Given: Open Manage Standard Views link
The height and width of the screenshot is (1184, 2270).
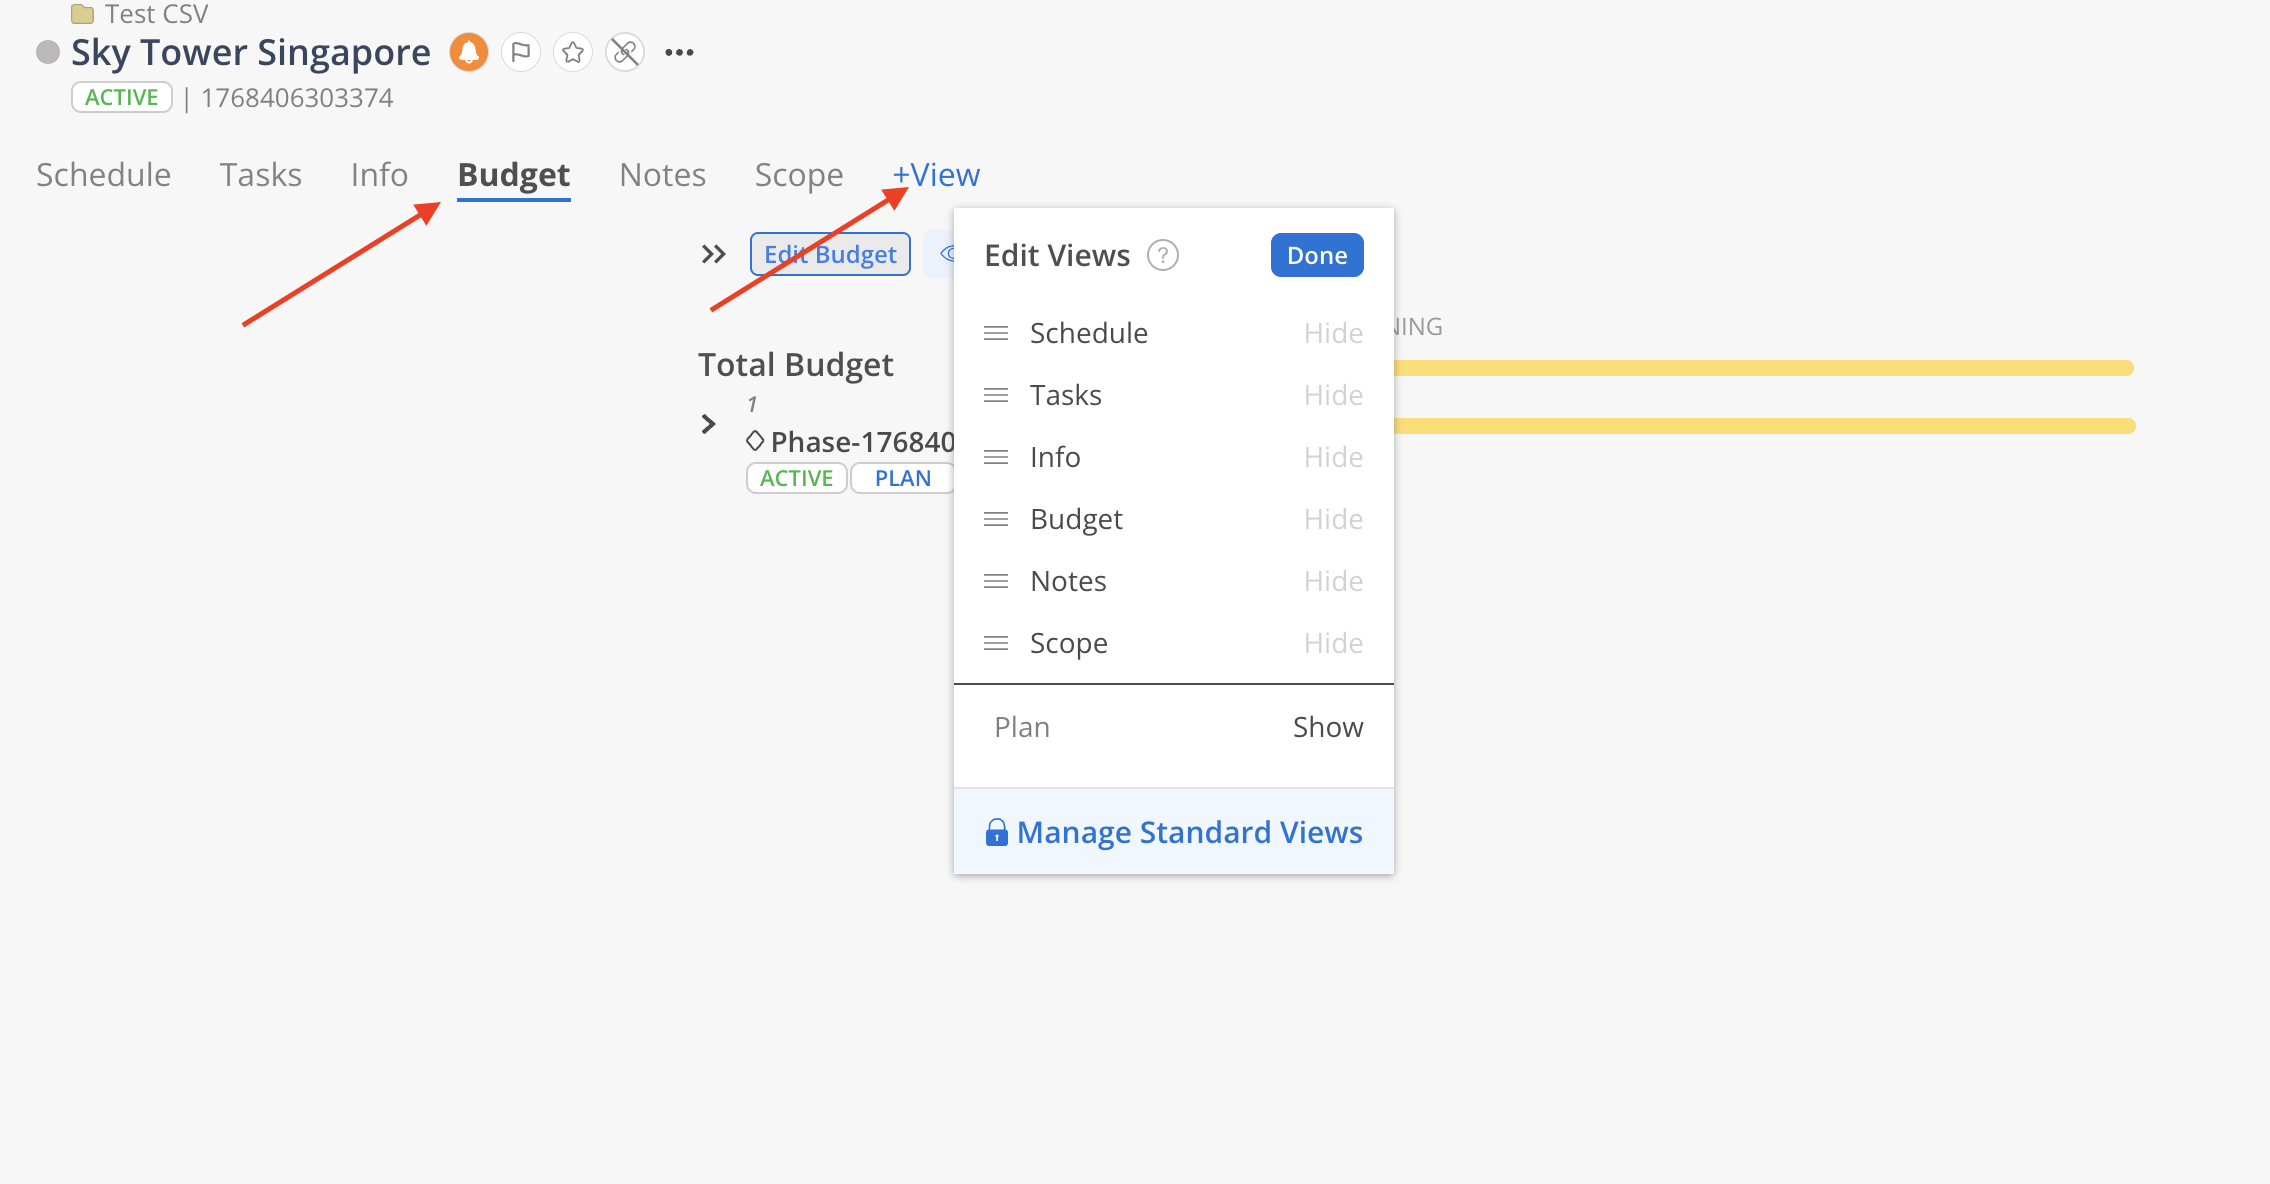Looking at the screenshot, I should tap(1189, 832).
